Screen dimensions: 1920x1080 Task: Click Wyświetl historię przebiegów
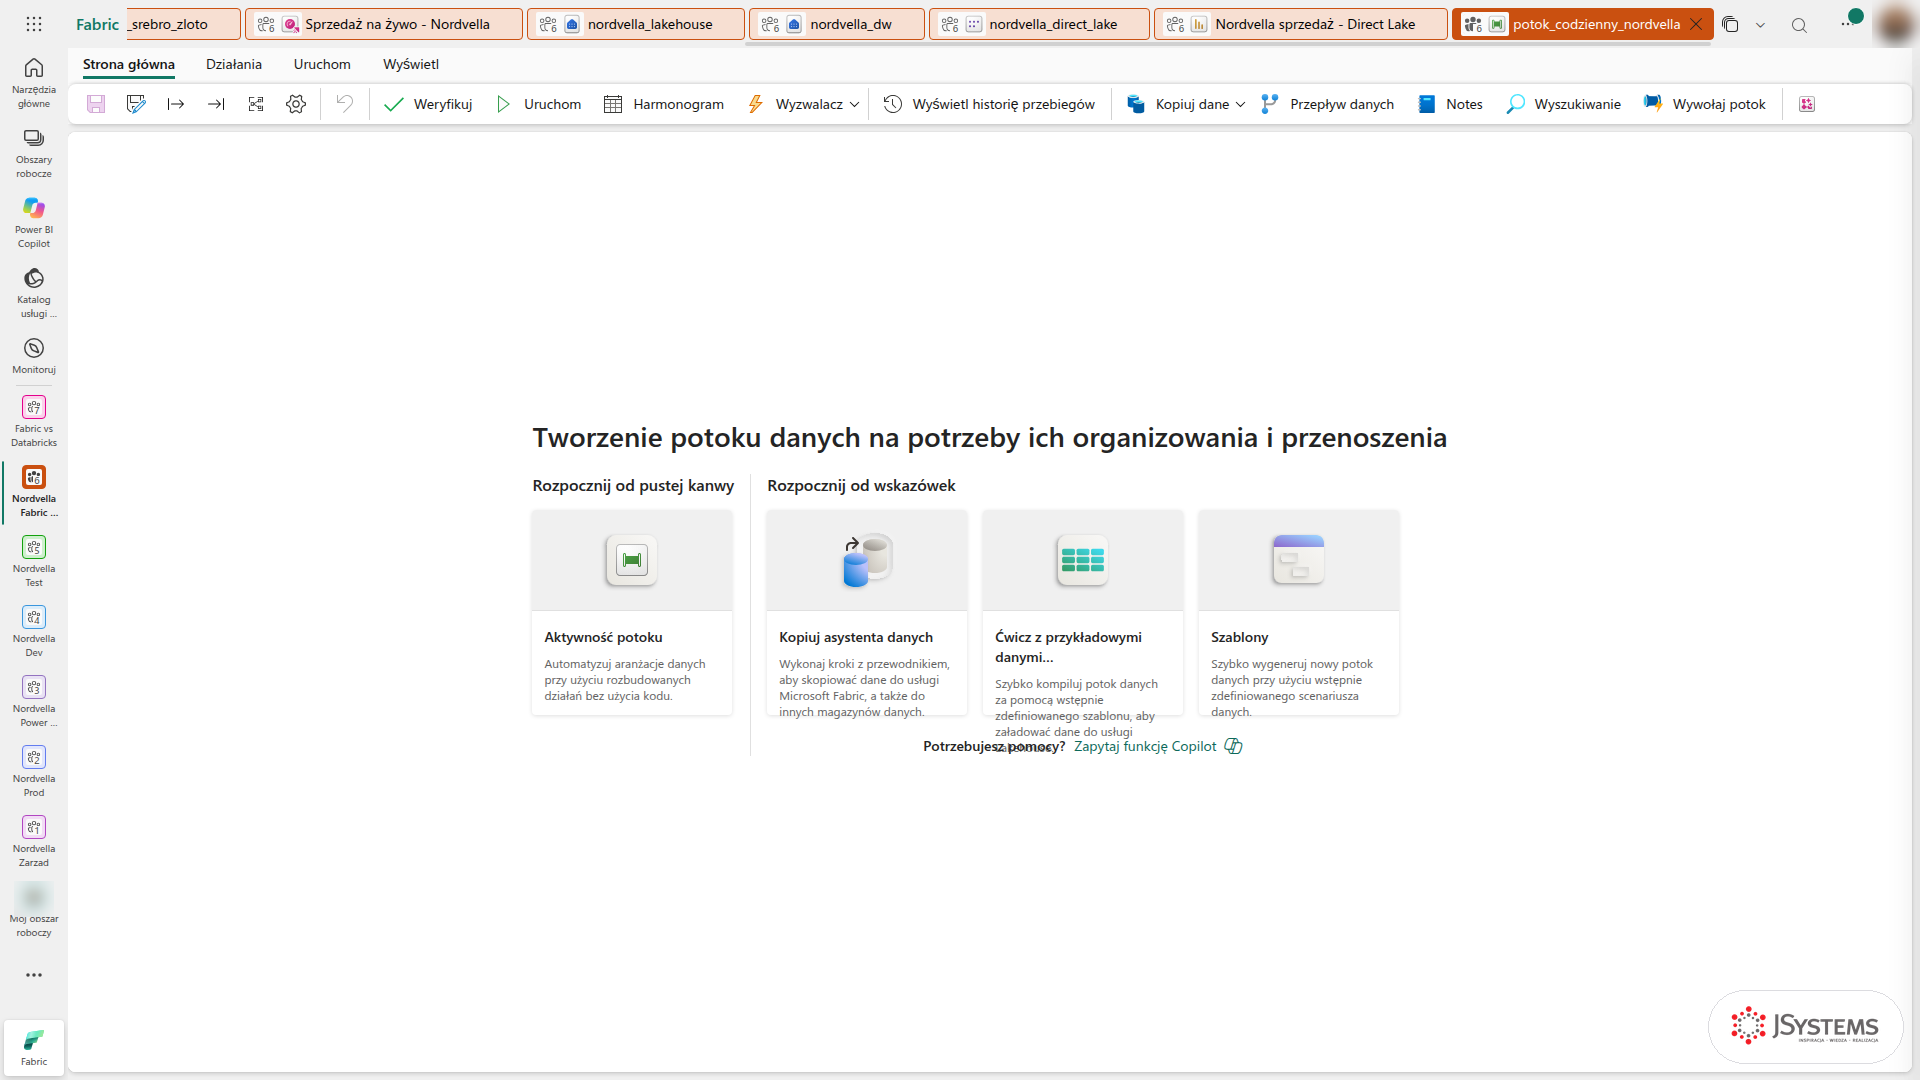pyautogui.click(x=989, y=104)
